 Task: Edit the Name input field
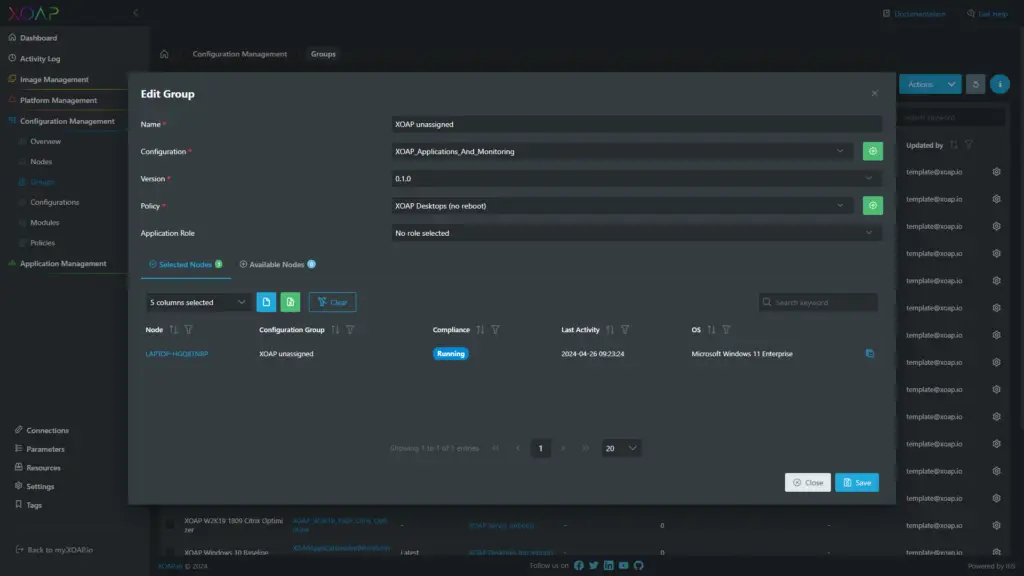click(637, 124)
